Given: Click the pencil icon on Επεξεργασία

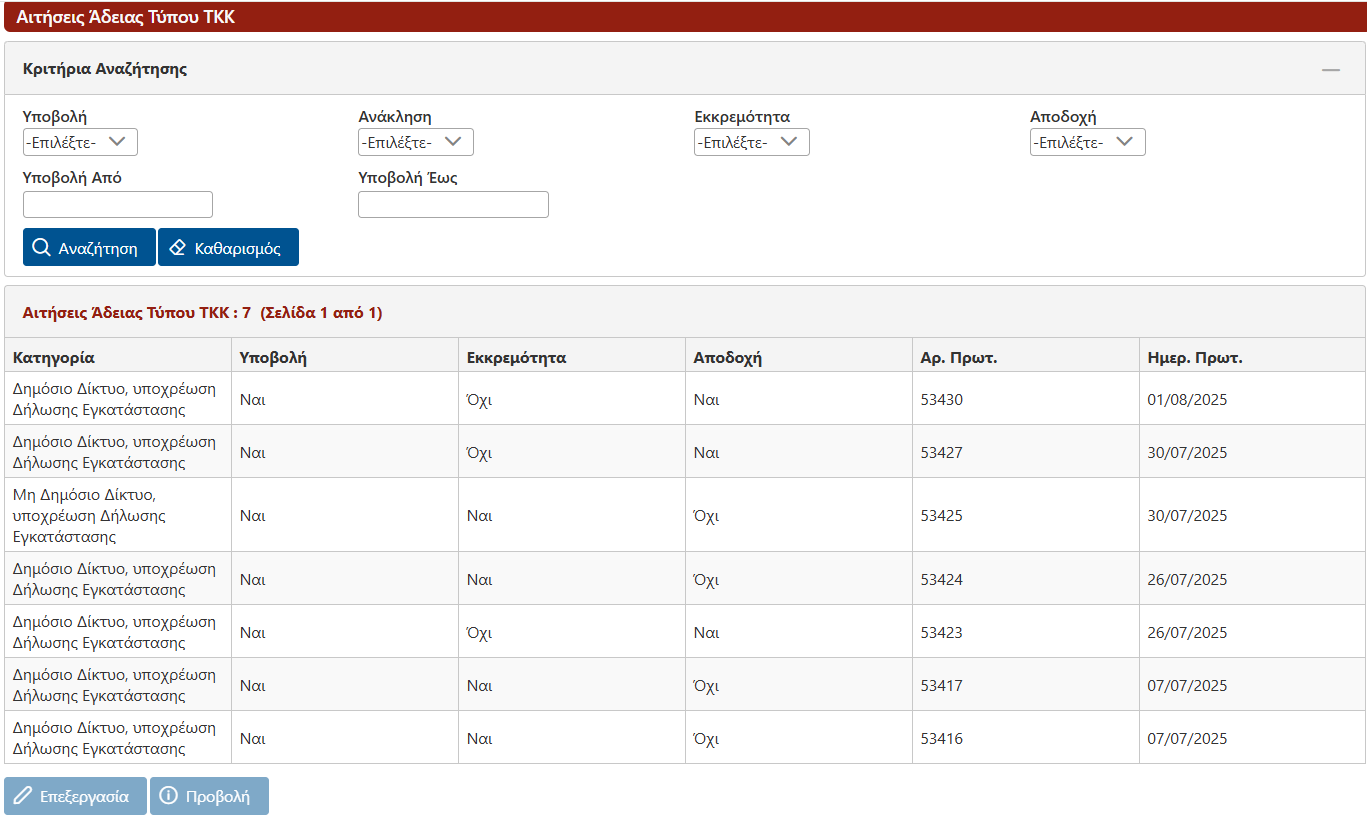Looking at the screenshot, I should 21,796.
